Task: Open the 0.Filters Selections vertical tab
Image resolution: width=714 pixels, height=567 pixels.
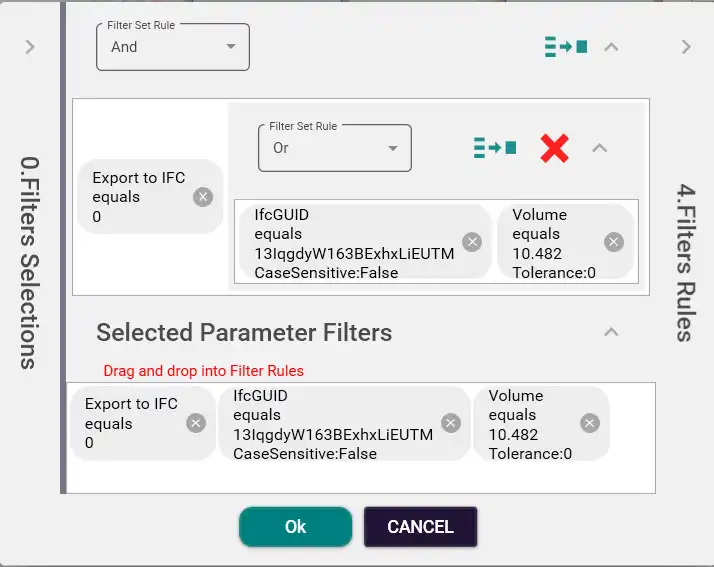Action: (x=31, y=263)
